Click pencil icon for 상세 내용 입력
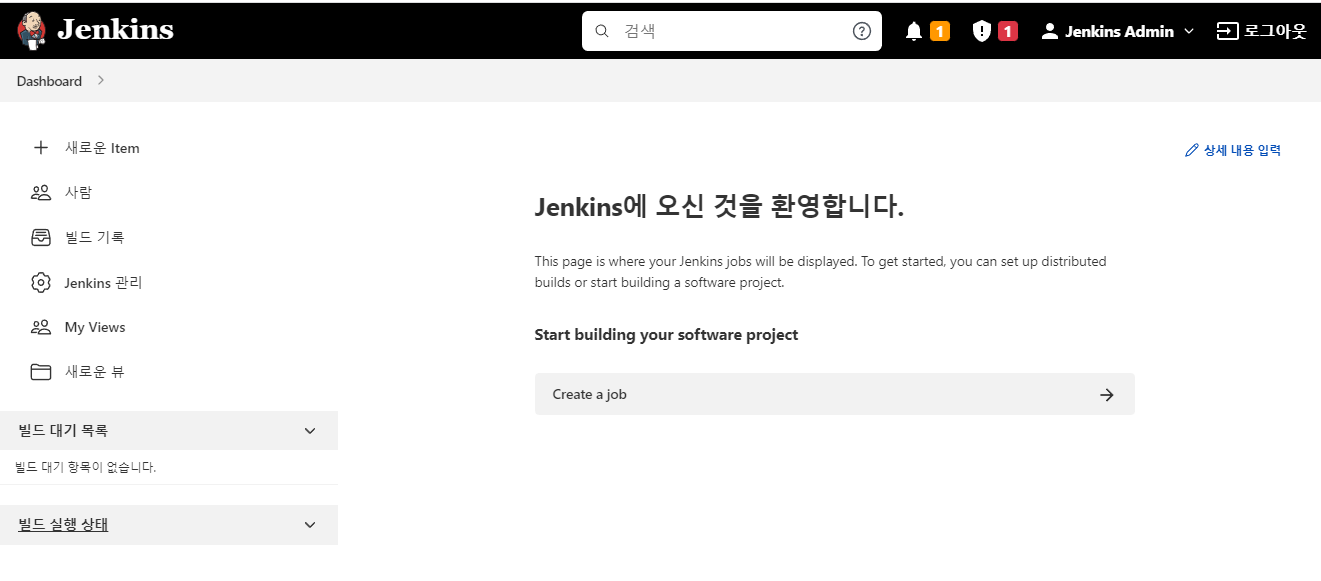Screen dimensions: 1321x581 pyautogui.click(x=1191, y=151)
